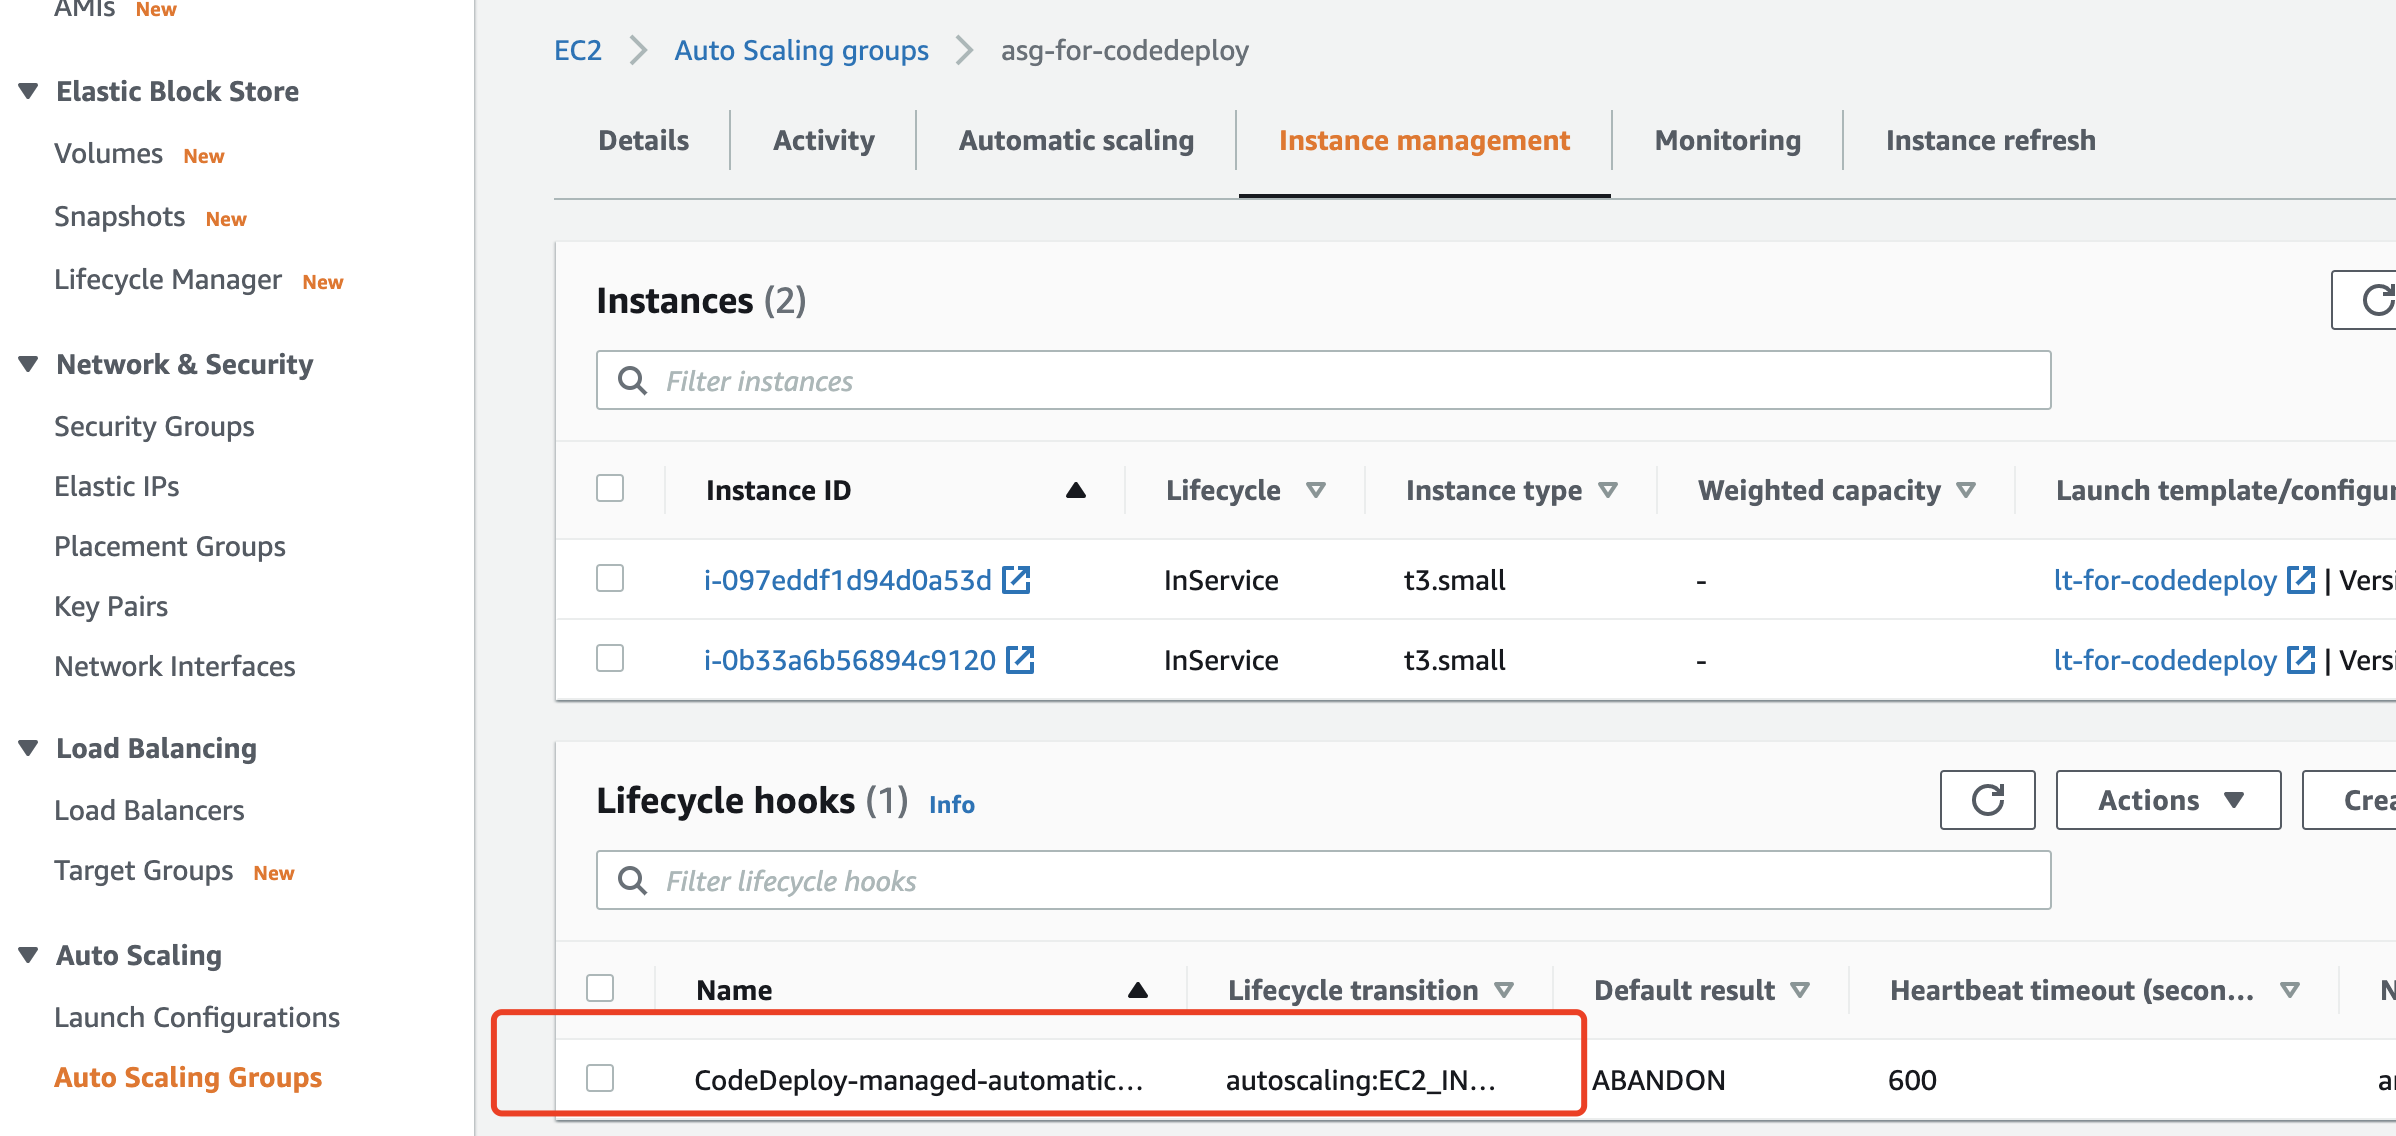2396x1136 pixels.
Task: Open Snapshots in the sidebar
Action: pyautogui.click(x=119, y=217)
